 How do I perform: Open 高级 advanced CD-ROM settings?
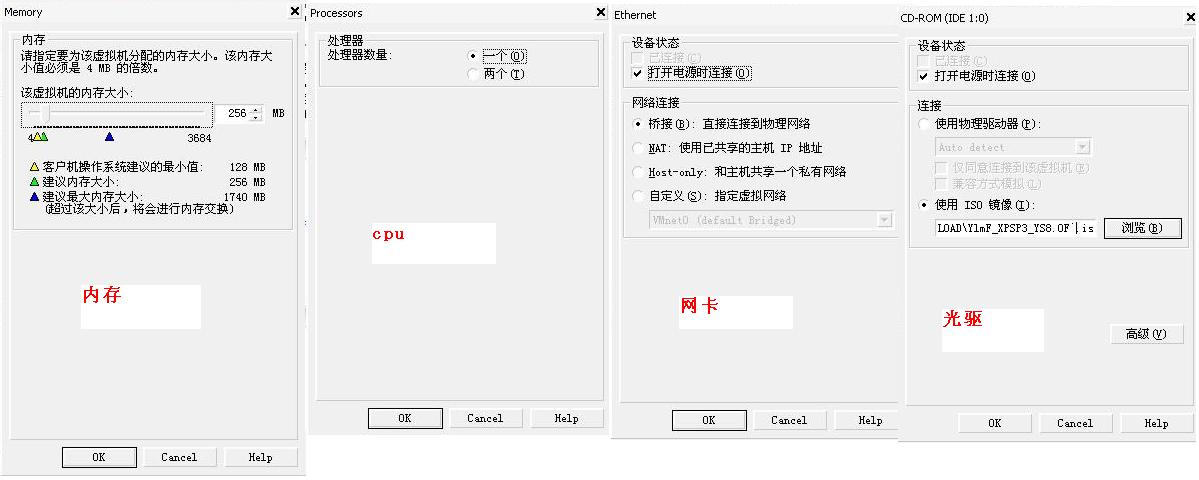point(1139,334)
